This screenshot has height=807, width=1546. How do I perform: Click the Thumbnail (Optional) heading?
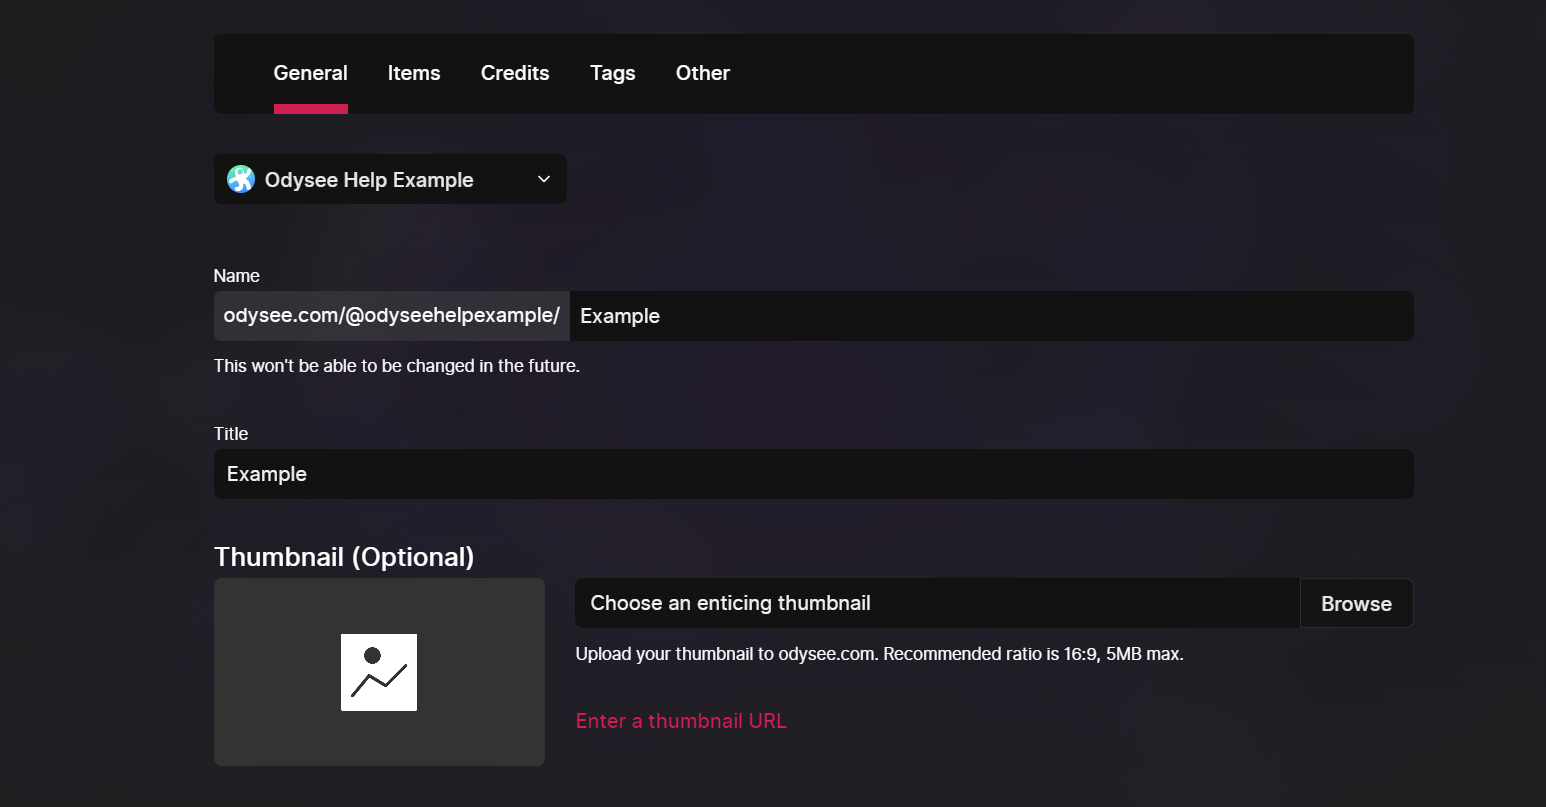point(344,557)
